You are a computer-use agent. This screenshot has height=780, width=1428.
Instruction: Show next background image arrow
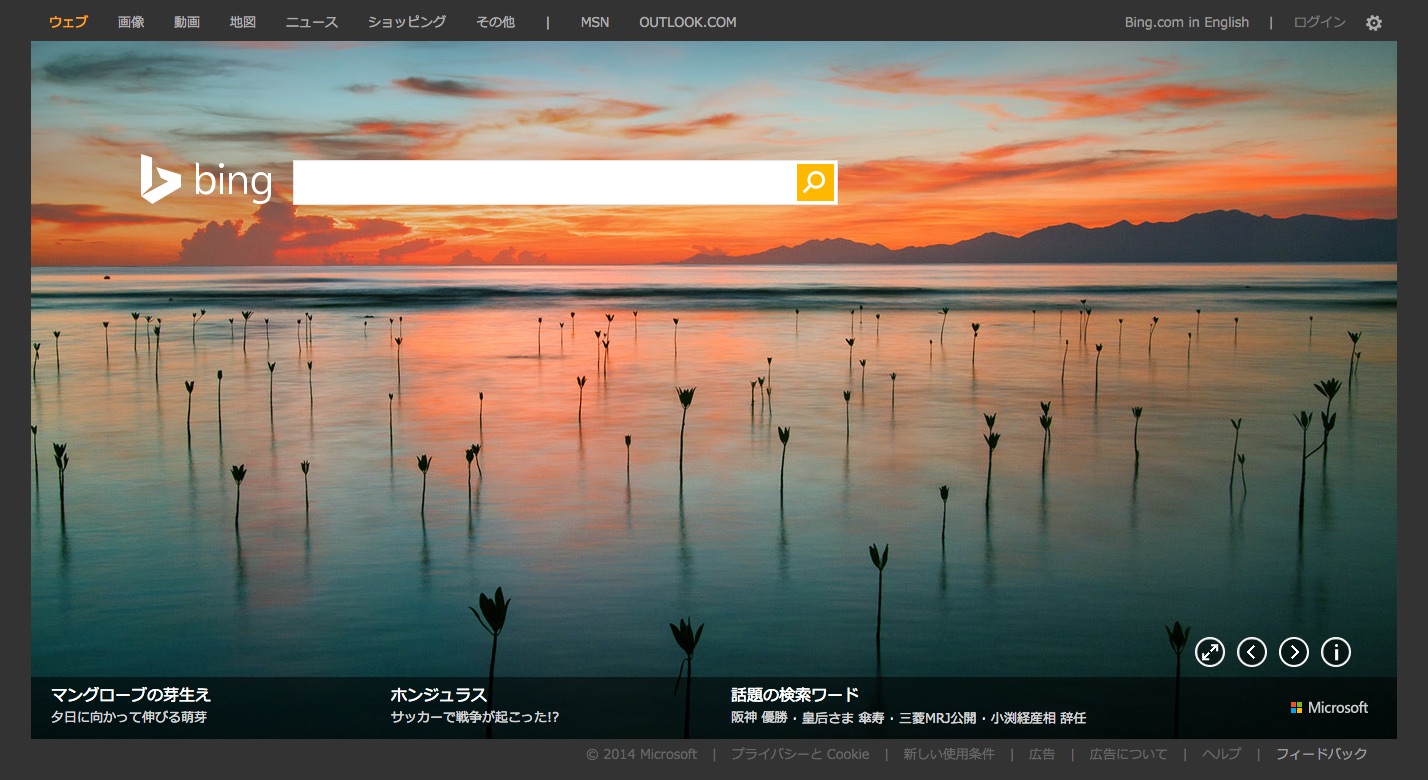click(x=1294, y=653)
